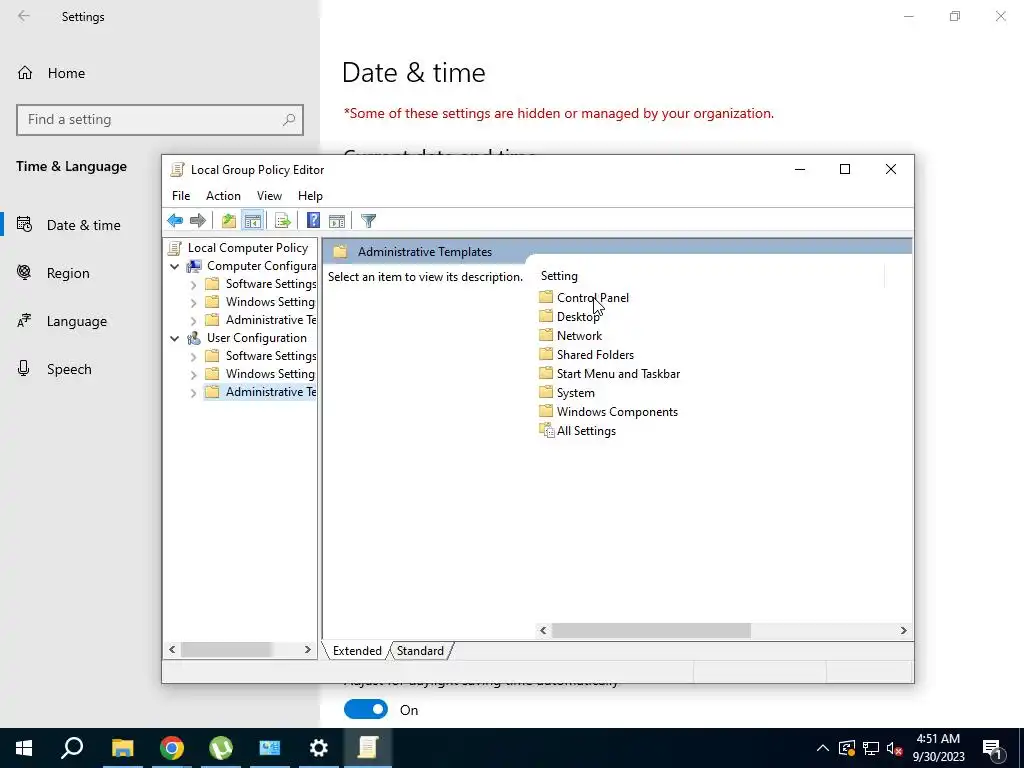Open Google Chrome from the taskbar
1024x768 pixels.
point(172,748)
